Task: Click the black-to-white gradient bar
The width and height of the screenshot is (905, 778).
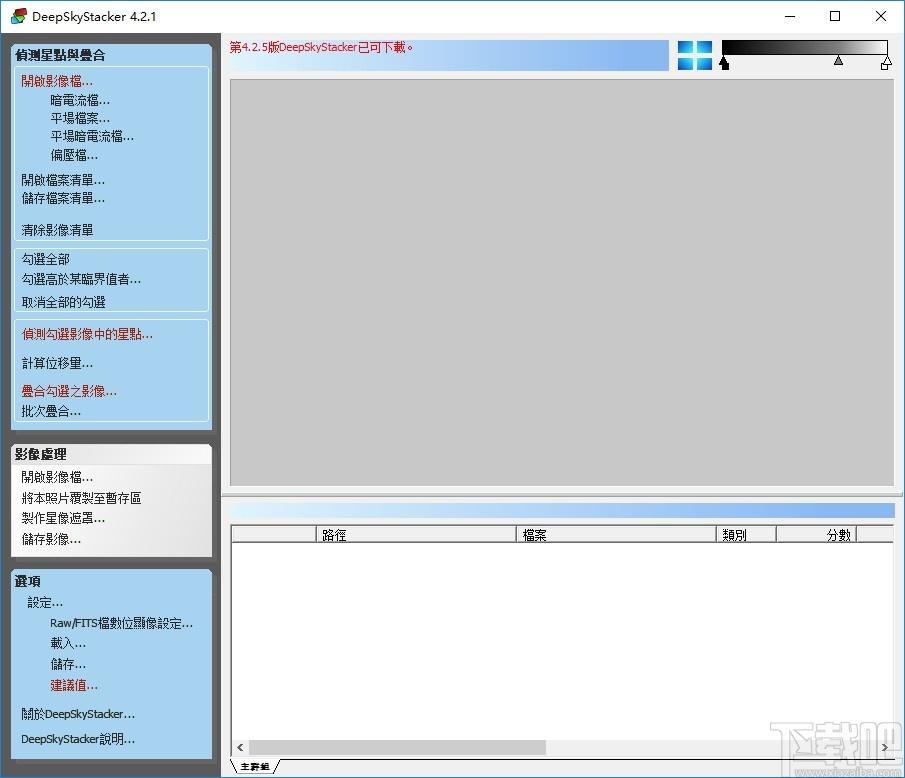Action: [804, 47]
